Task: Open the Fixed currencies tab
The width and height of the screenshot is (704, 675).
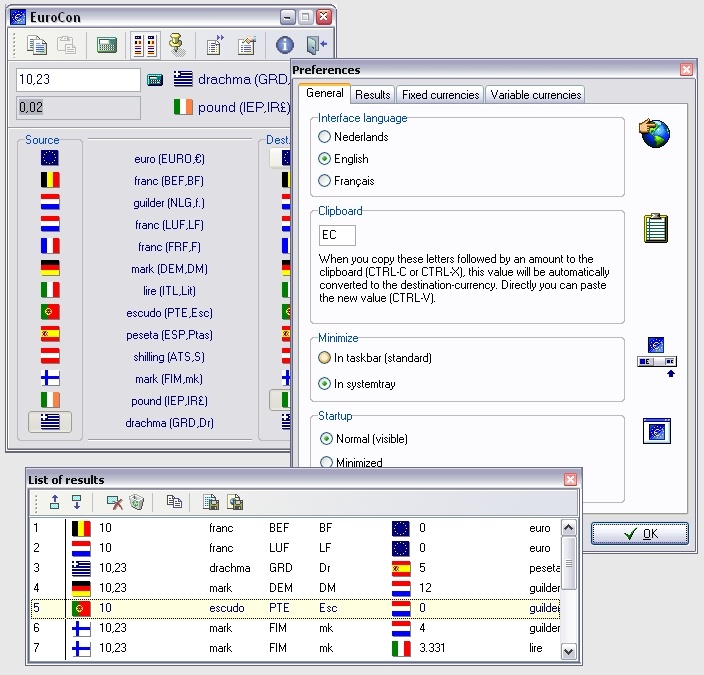Action: point(440,95)
